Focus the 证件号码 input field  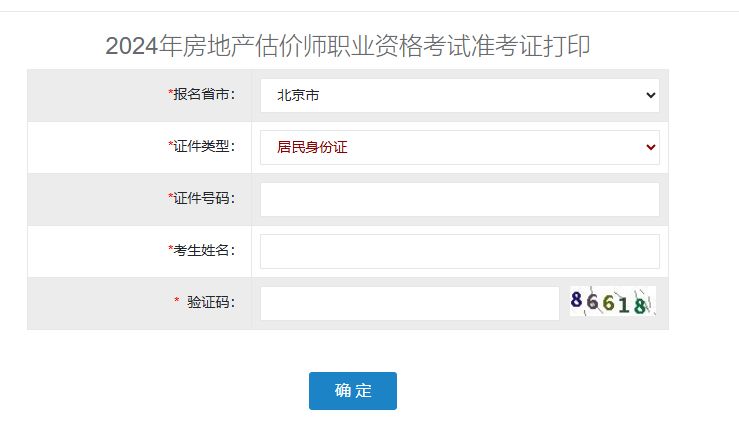(x=460, y=200)
